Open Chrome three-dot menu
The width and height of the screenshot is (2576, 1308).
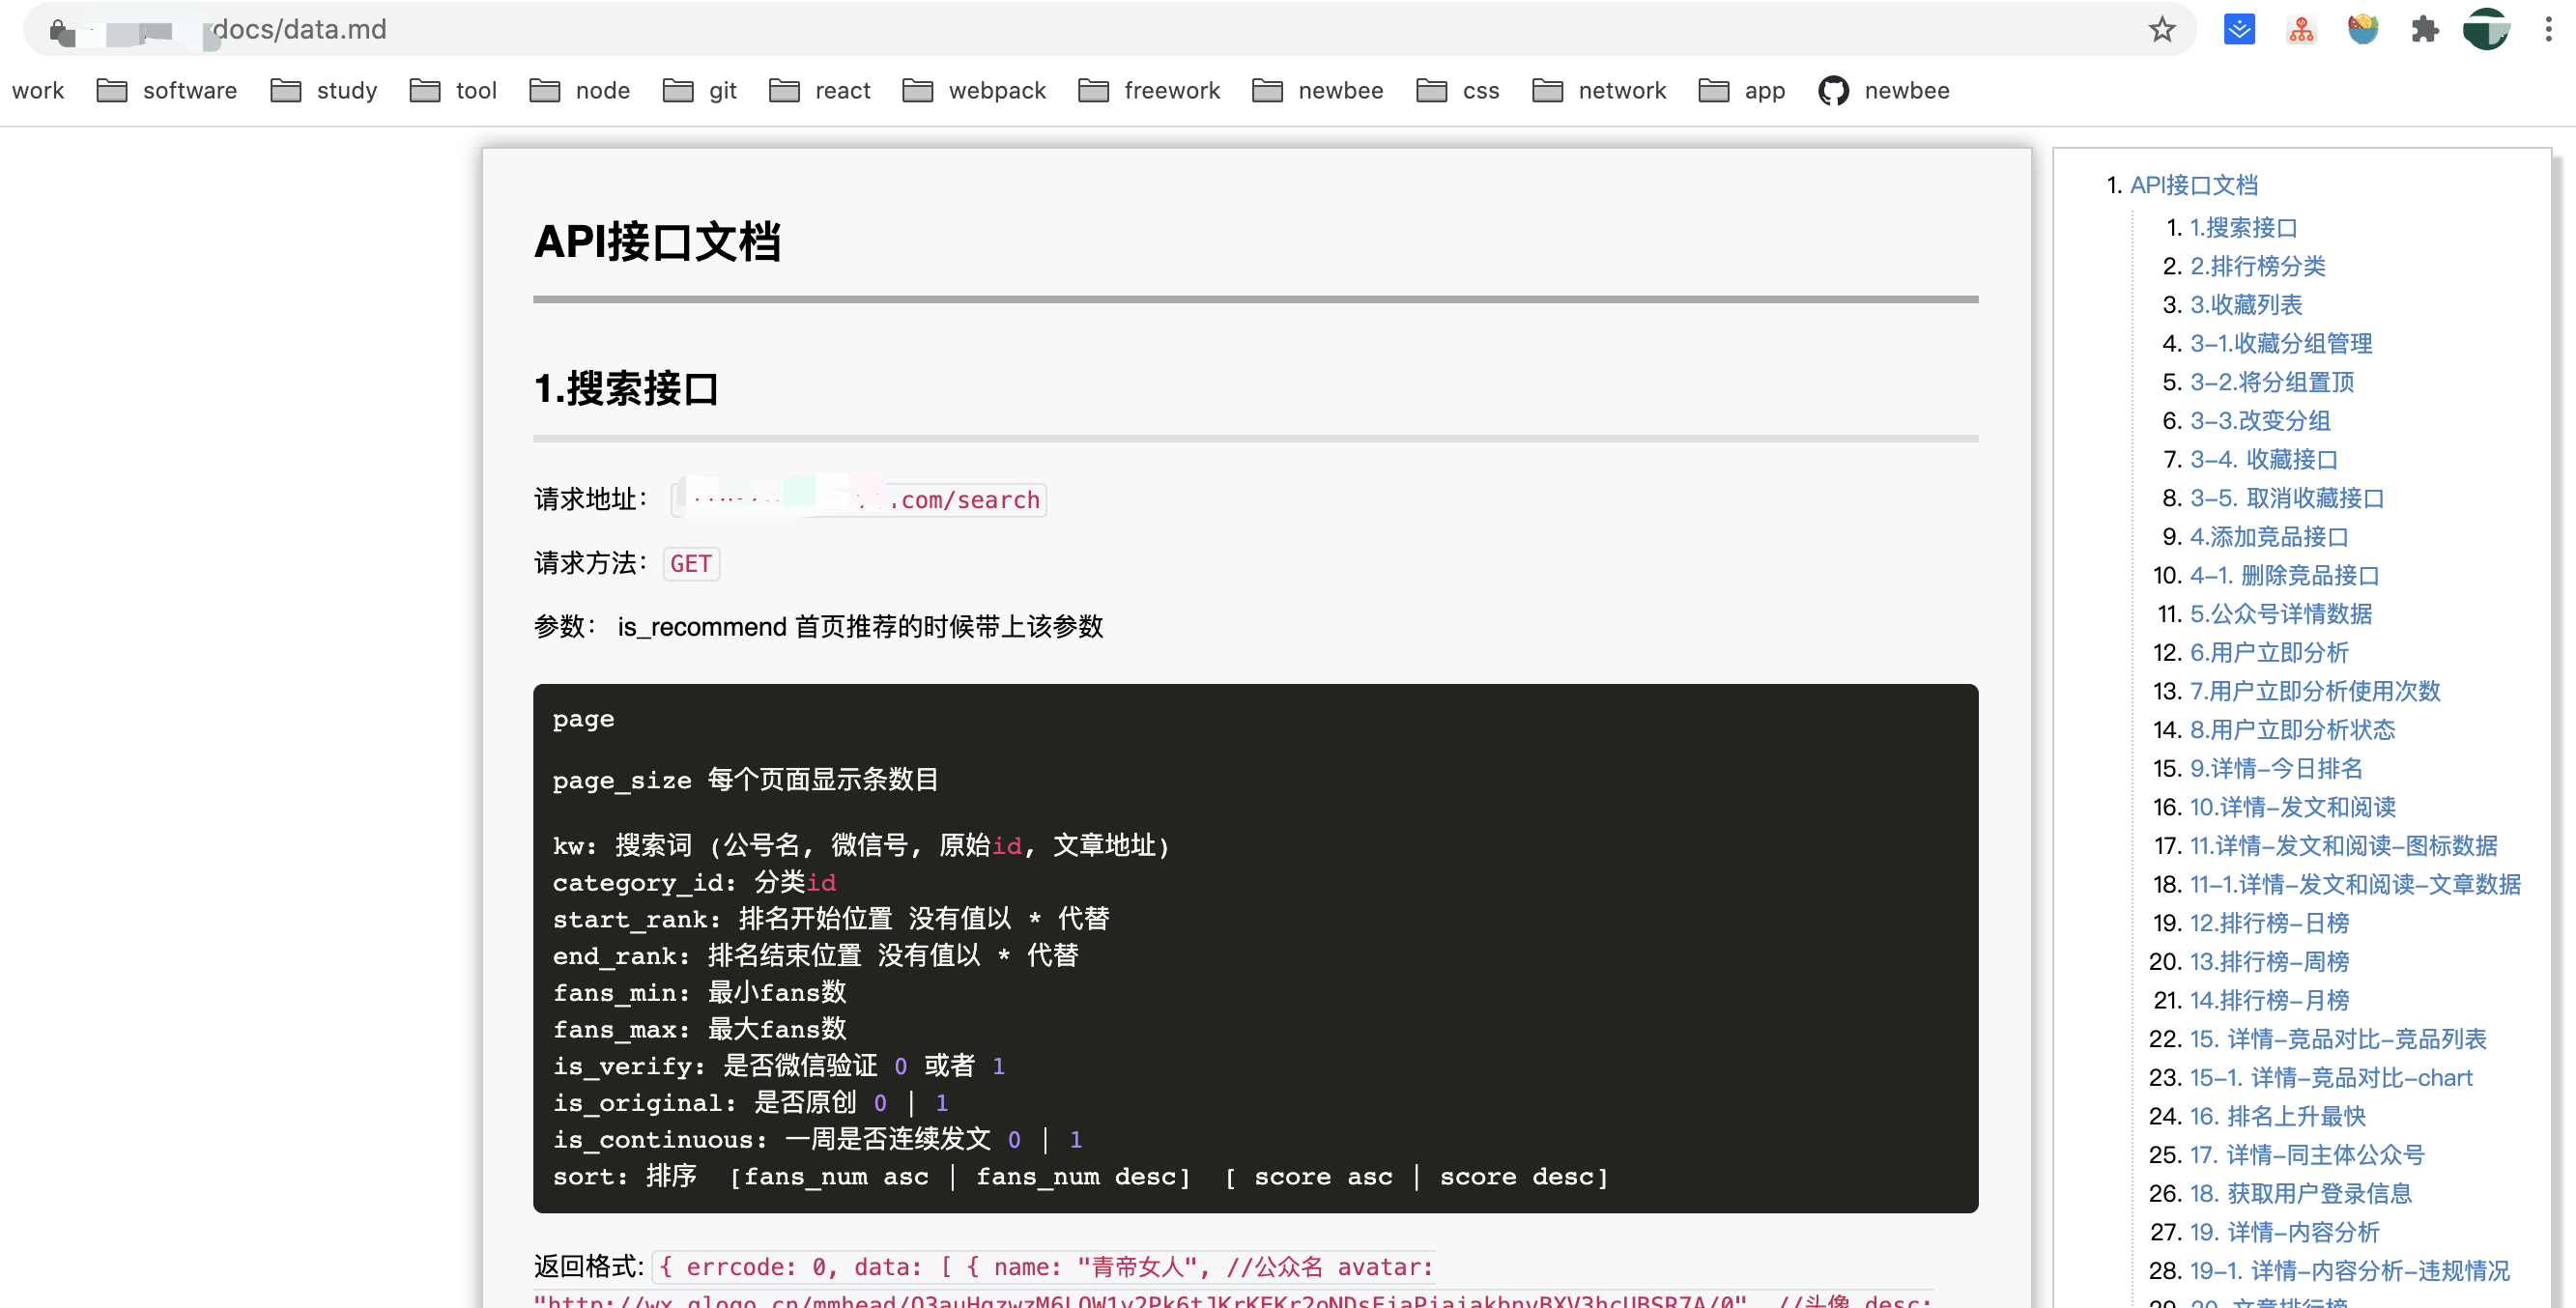2547,30
